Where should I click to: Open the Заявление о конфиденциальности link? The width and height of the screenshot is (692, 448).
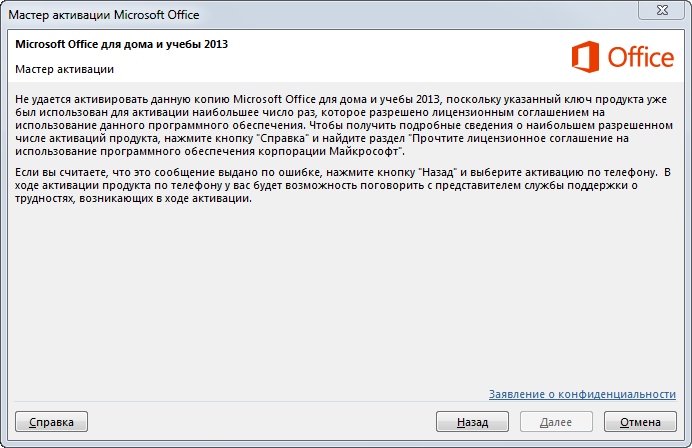tap(582, 394)
